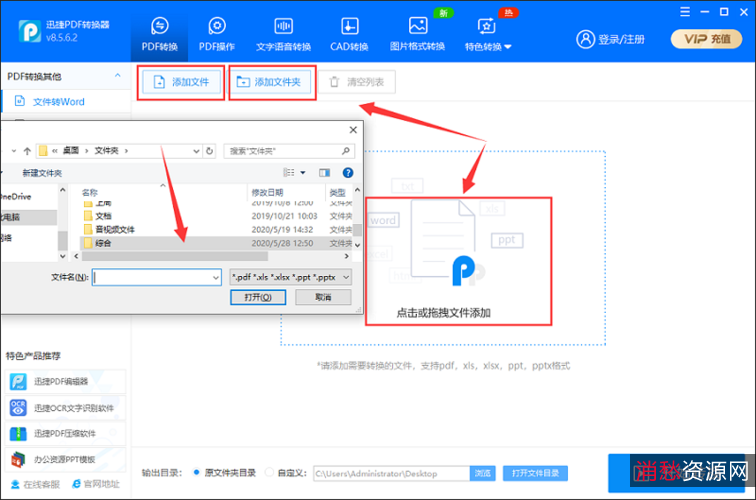Sort by 类型 column header
756x500 pixels.
337,192
